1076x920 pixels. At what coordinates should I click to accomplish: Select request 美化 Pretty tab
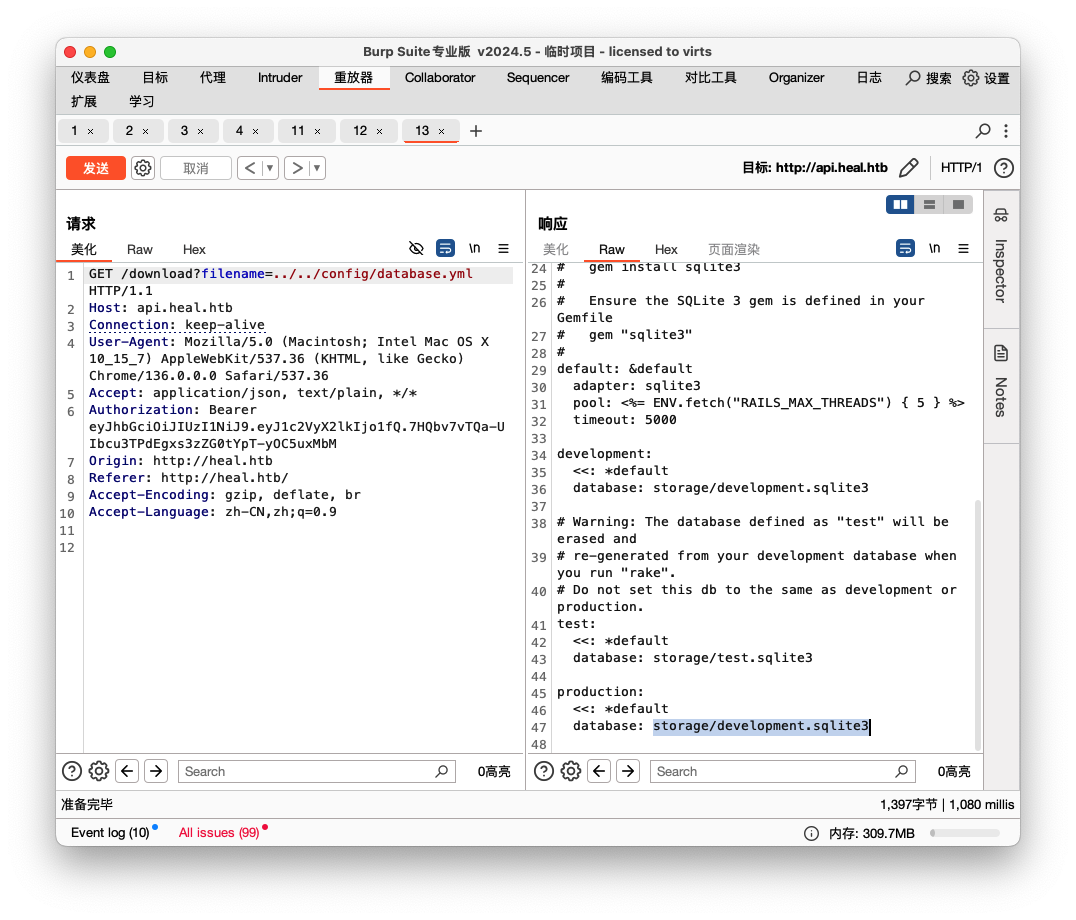tap(84, 250)
